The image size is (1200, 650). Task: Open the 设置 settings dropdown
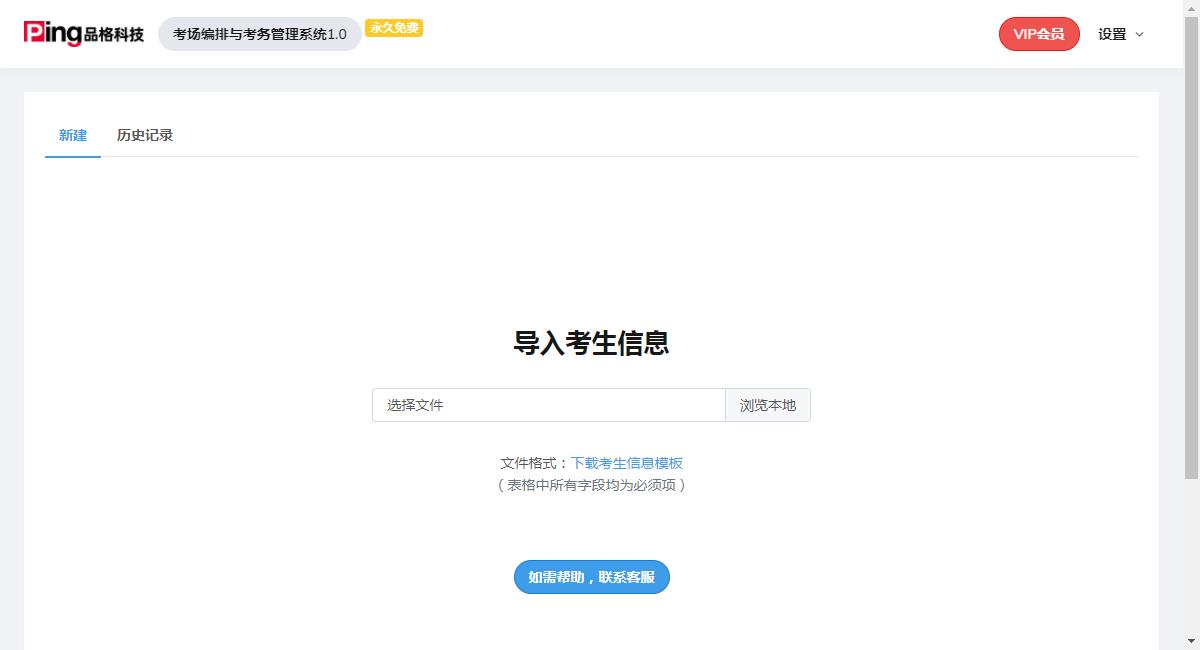pos(1113,33)
